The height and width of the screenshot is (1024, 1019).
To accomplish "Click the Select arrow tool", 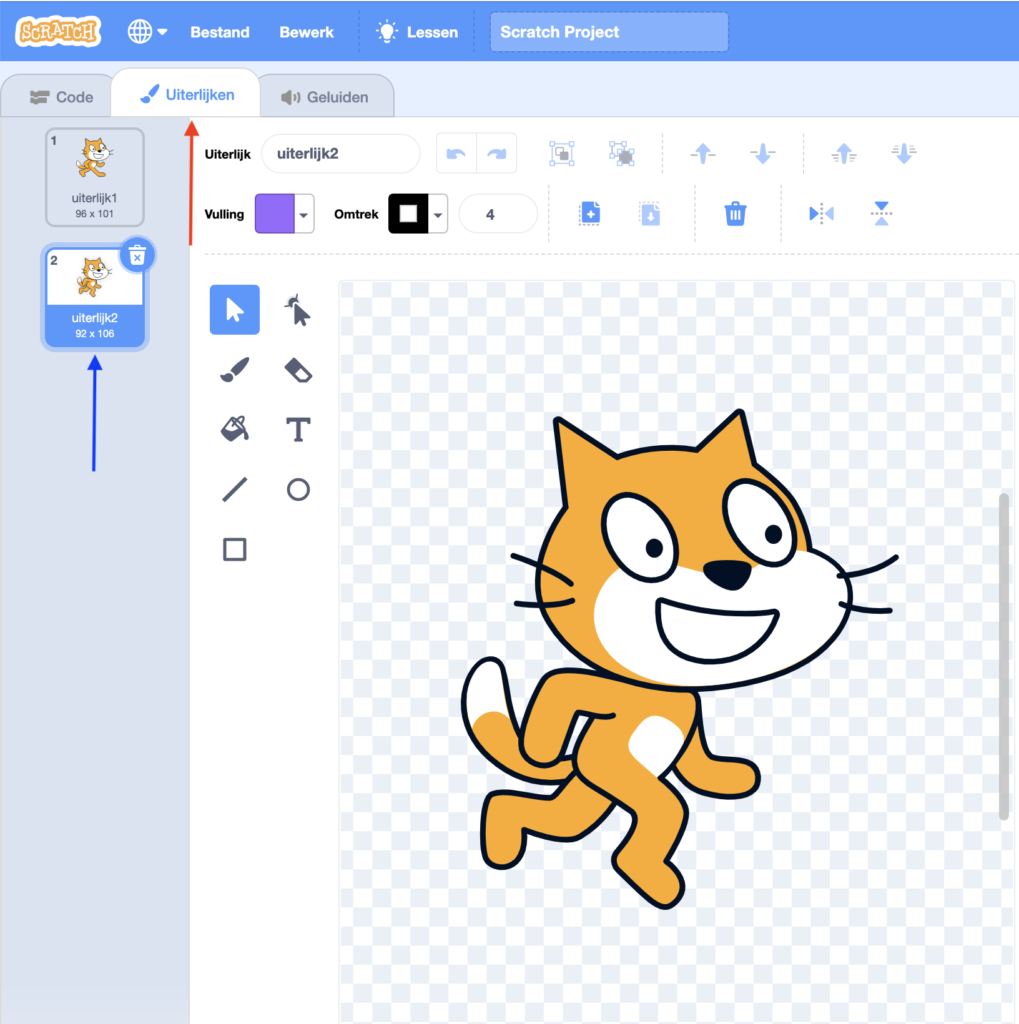I will click(234, 310).
